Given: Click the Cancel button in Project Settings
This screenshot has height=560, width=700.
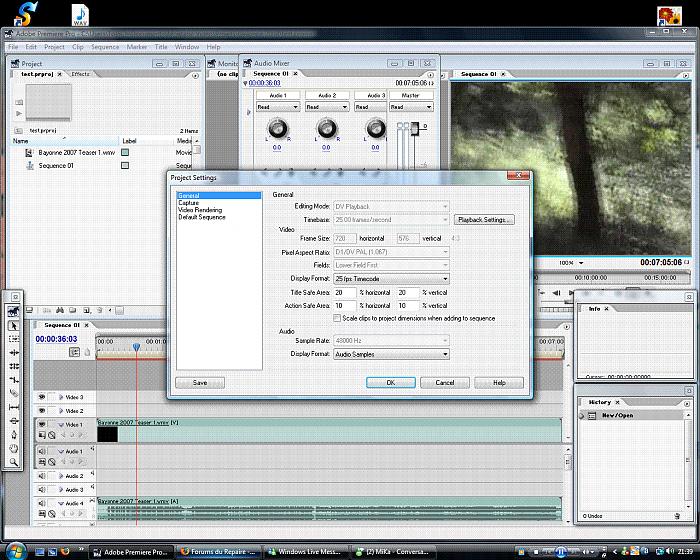Looking at the screenshot, I should pyautogui.click(x=445, y=383).
